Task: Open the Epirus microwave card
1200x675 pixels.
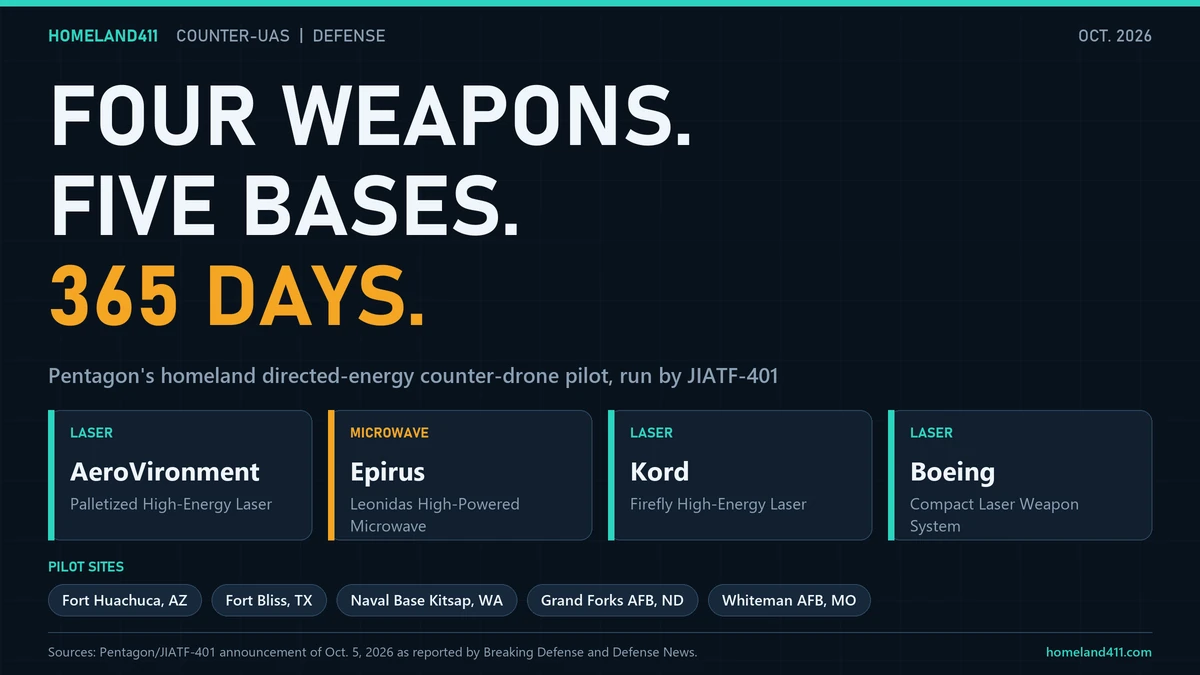Action: coord(460,475)
